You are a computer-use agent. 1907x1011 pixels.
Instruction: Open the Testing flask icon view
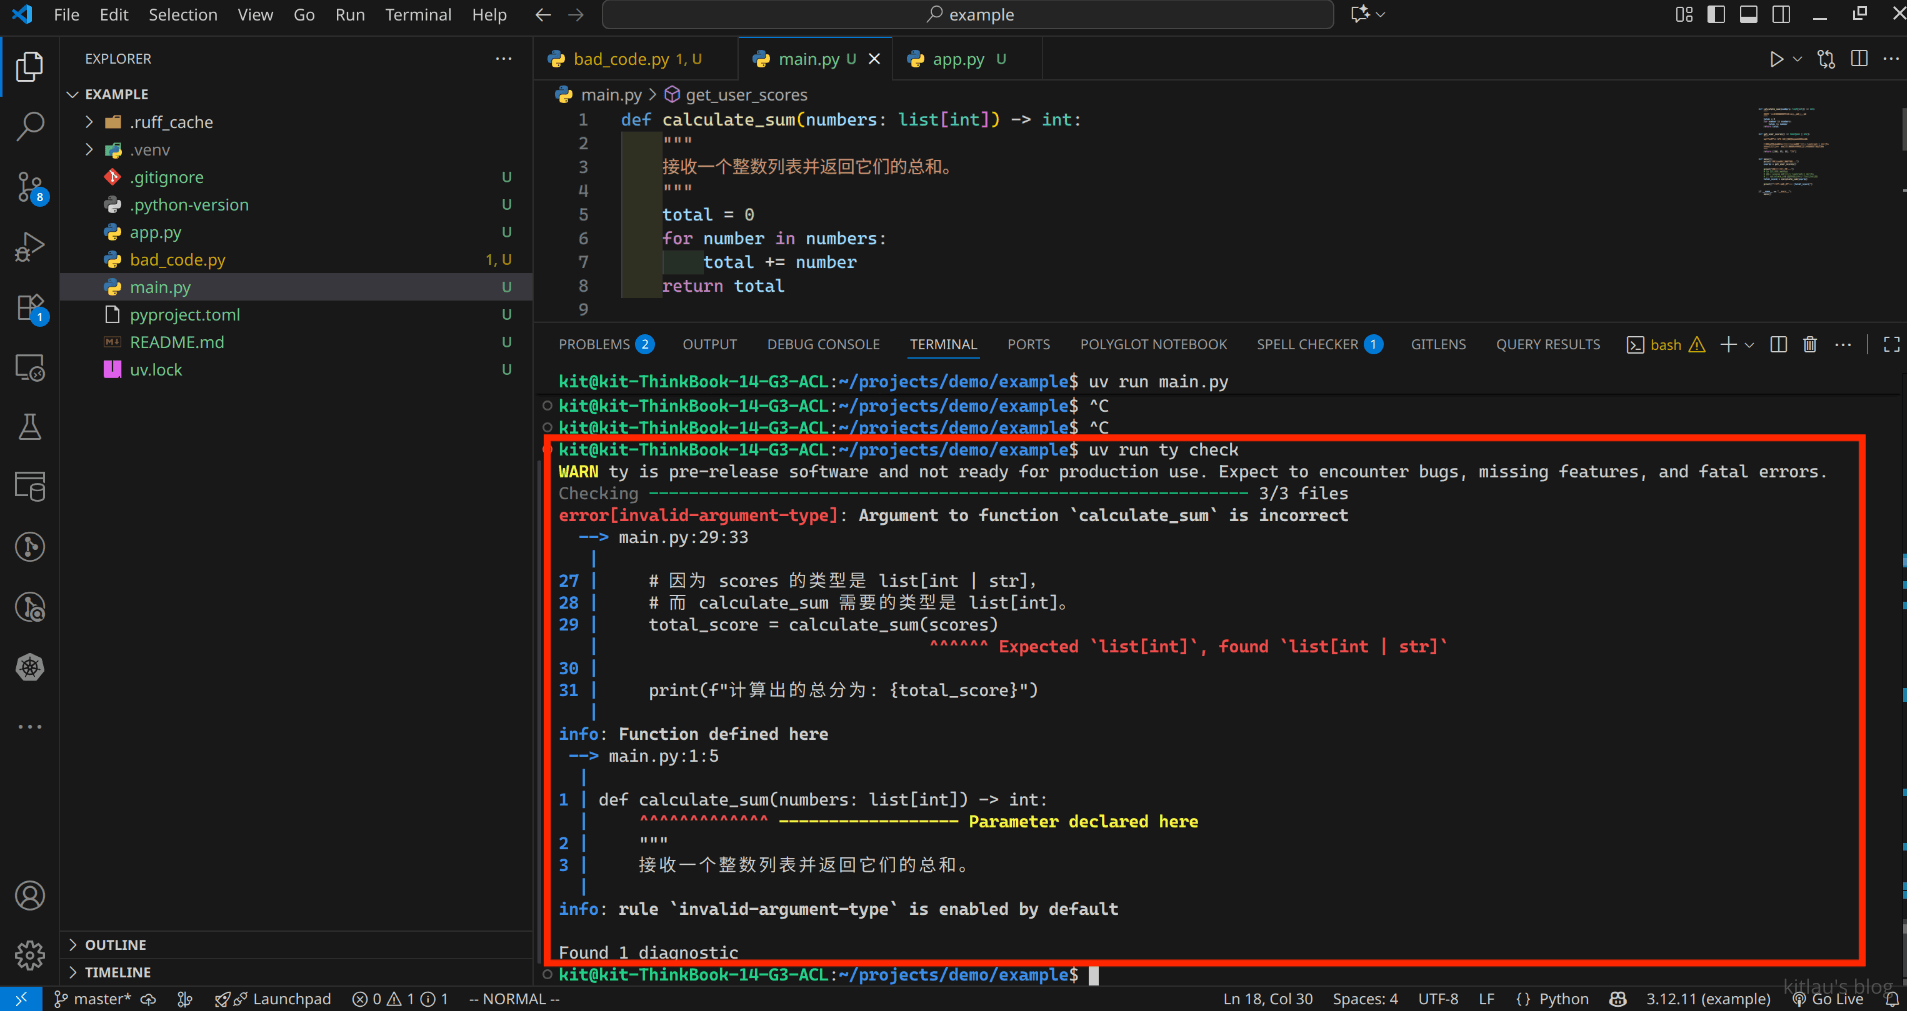click(30, 427)
